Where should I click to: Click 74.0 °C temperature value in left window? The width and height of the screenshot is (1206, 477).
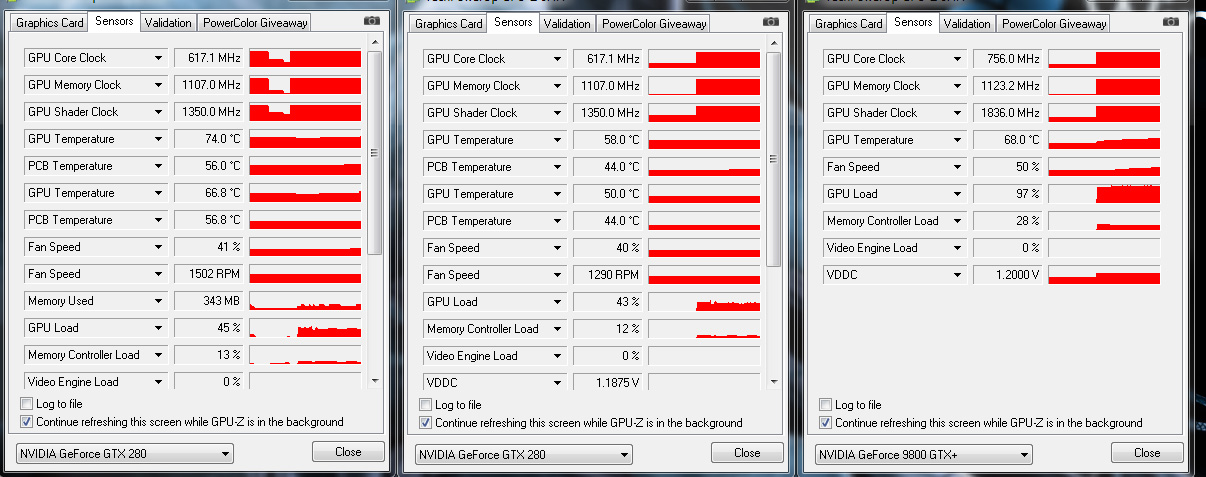click(x=209, y=139)
